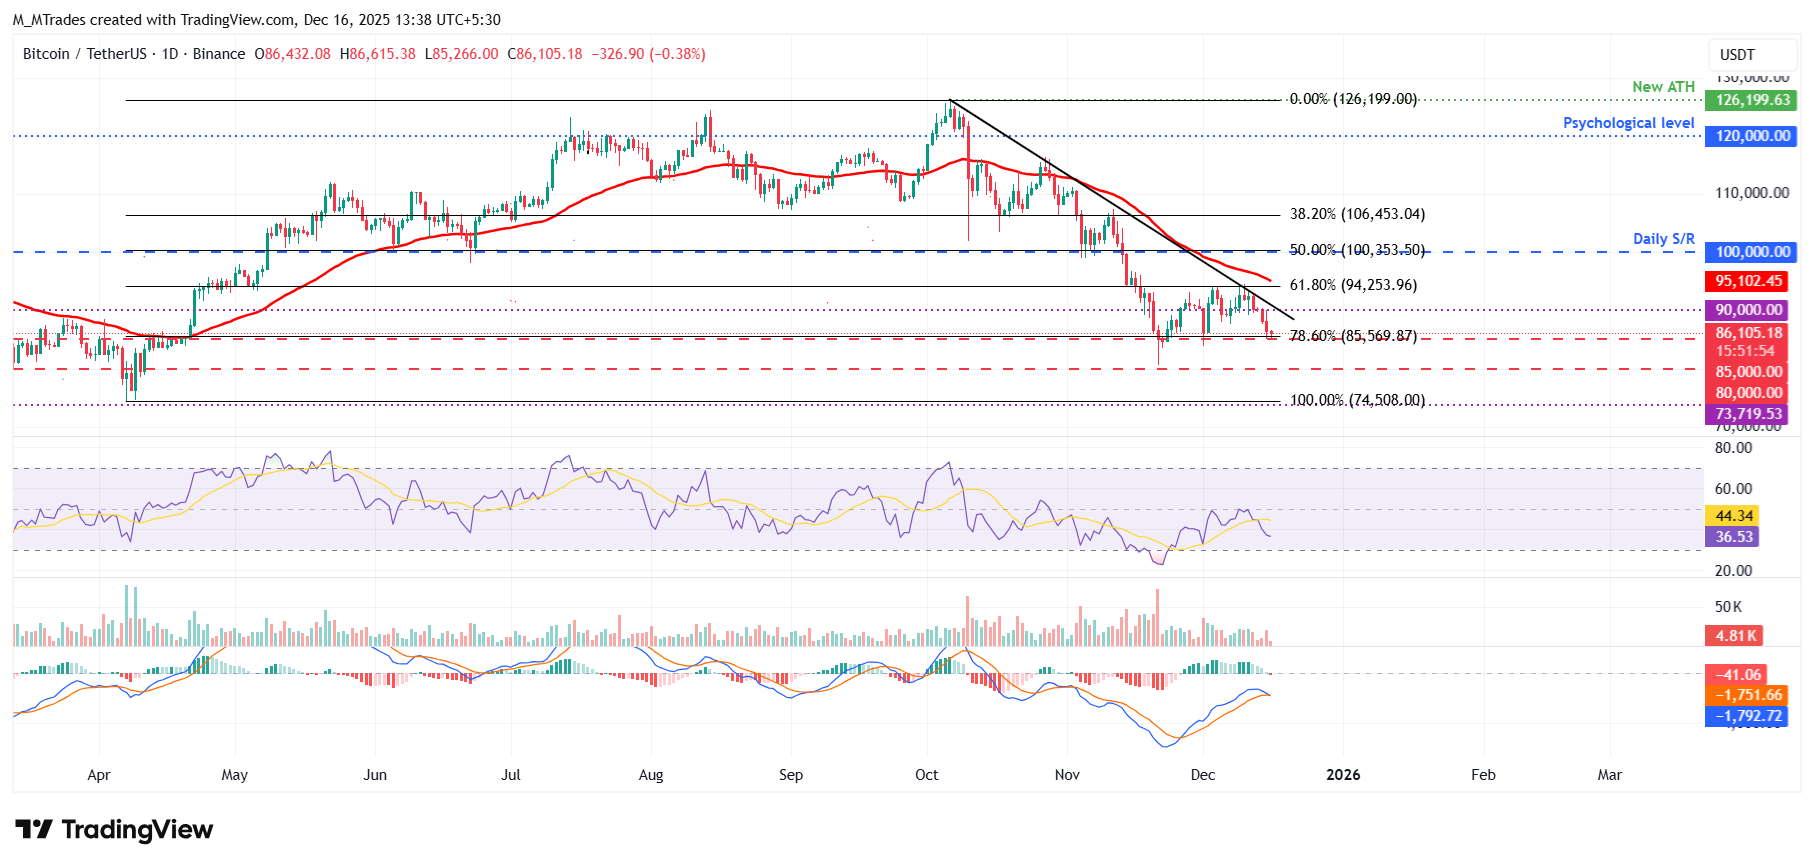Click the blue MACD line value −1,792.72

(x=1748, y=716)
